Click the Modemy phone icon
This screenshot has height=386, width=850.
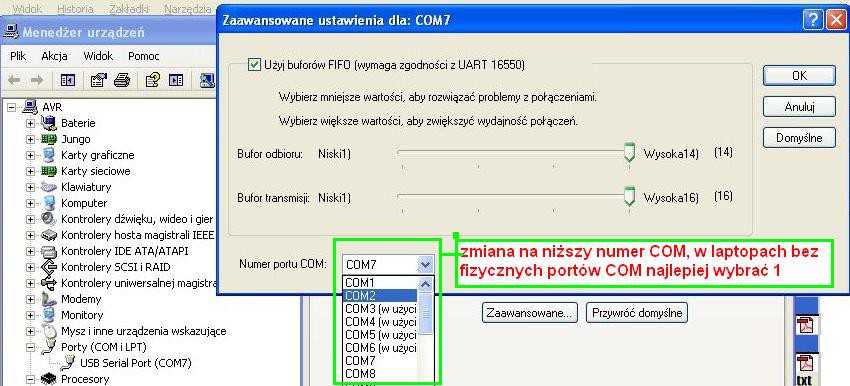49,299
